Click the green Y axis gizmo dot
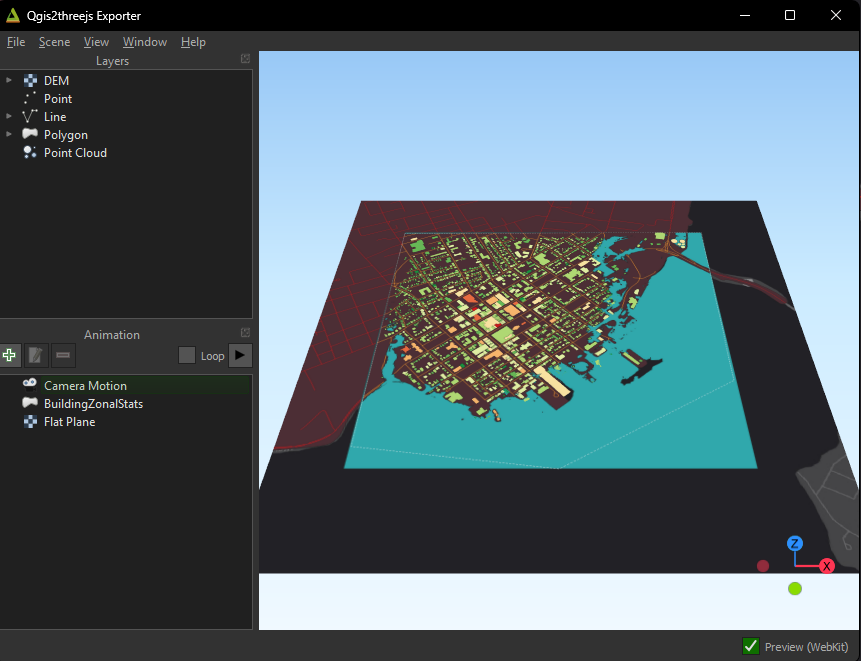The height and width of the screenshot is (661, 861). (795, 588)
